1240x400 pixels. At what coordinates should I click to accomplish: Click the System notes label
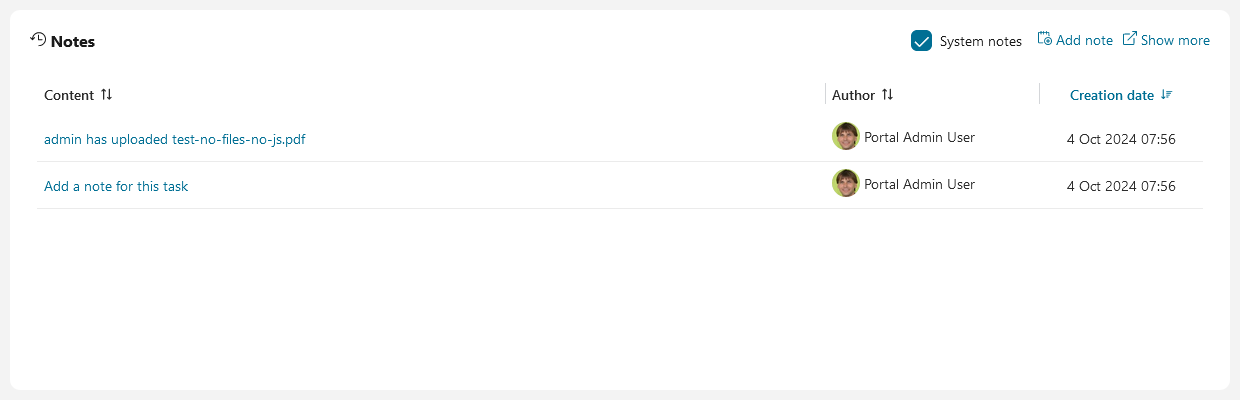pos(981,41)
